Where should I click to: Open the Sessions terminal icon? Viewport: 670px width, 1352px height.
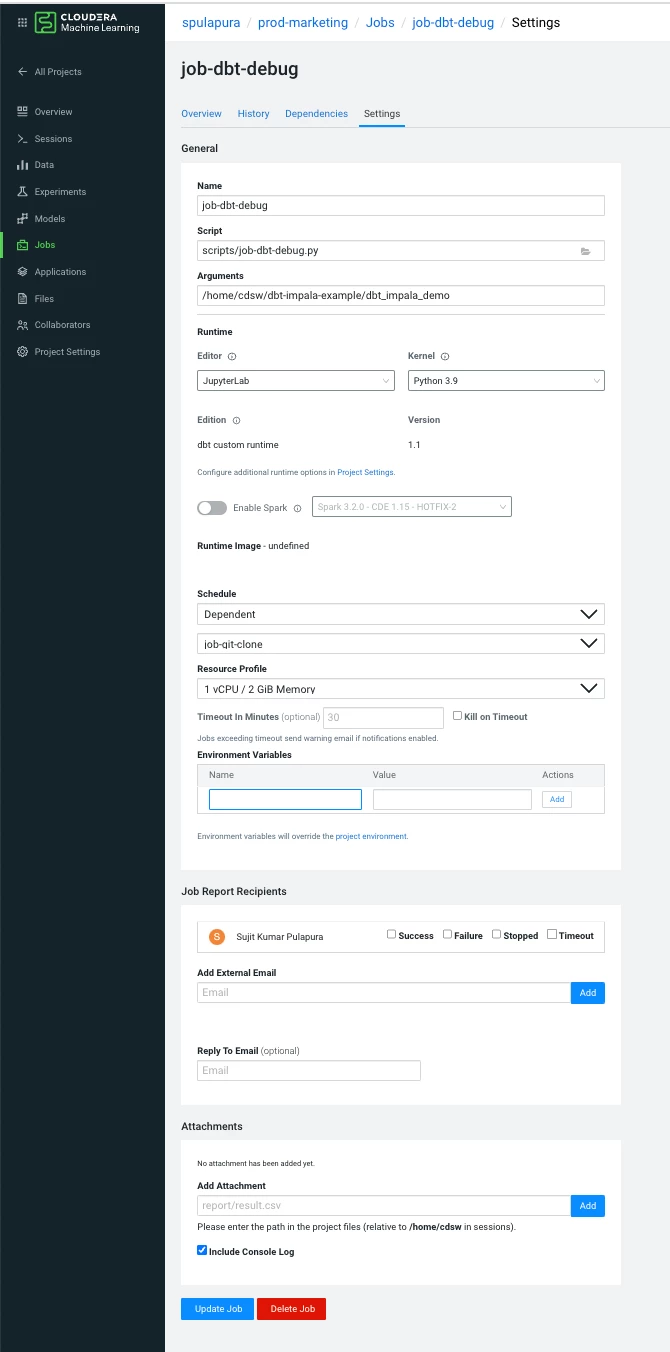pyautogui.click(x=23, y=139)
